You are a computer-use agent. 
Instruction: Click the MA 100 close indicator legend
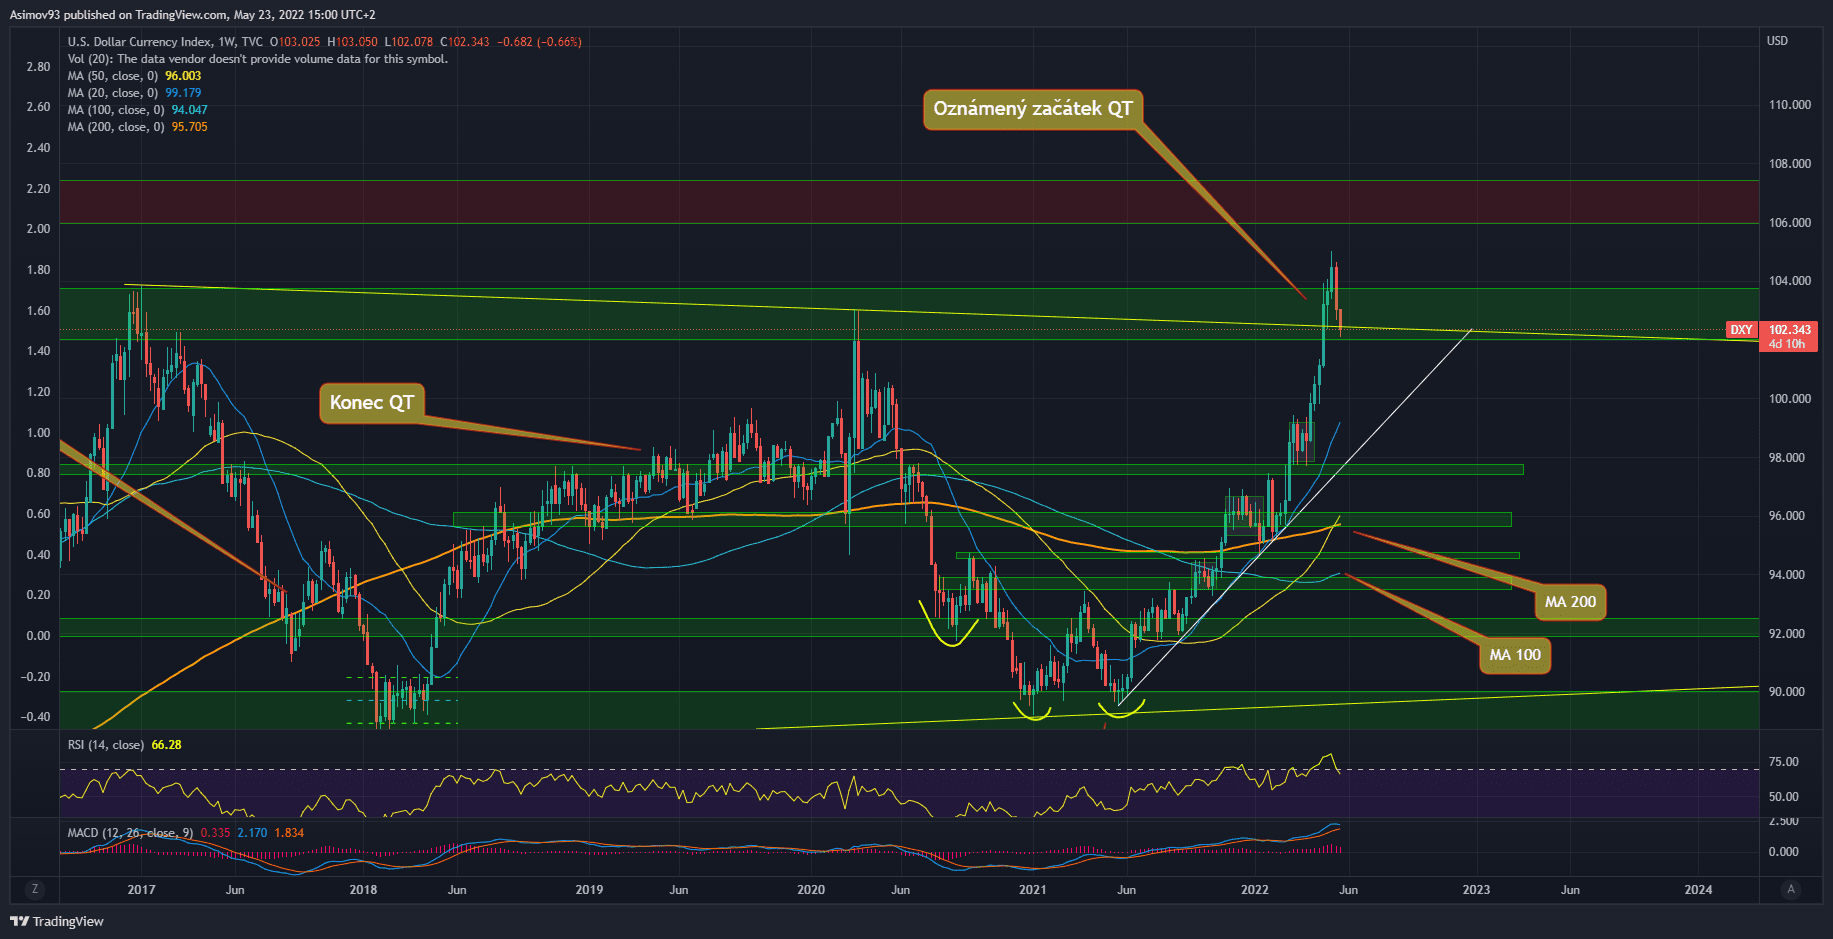click(x=116, y=110)
